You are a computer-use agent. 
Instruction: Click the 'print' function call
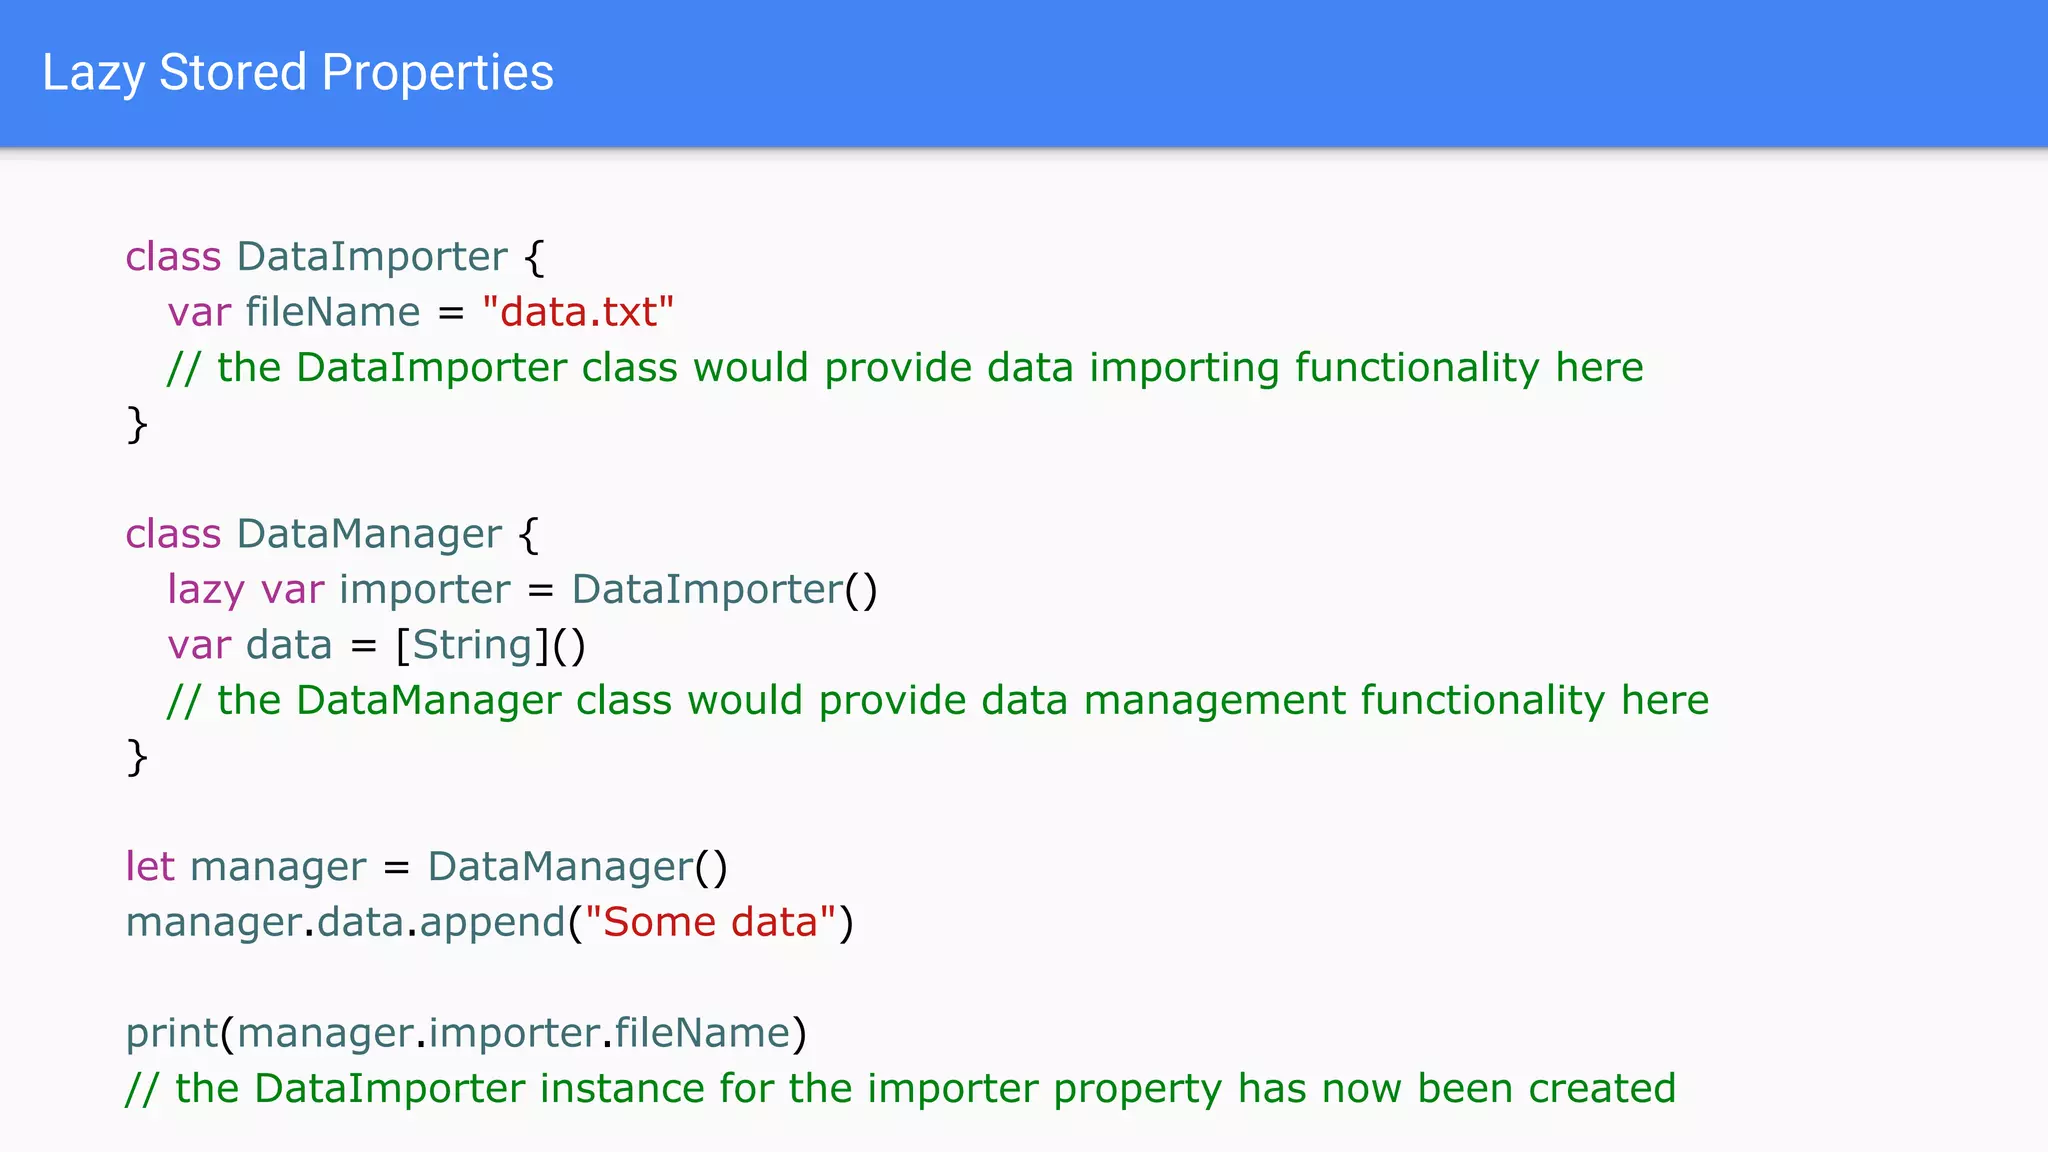171,1033
